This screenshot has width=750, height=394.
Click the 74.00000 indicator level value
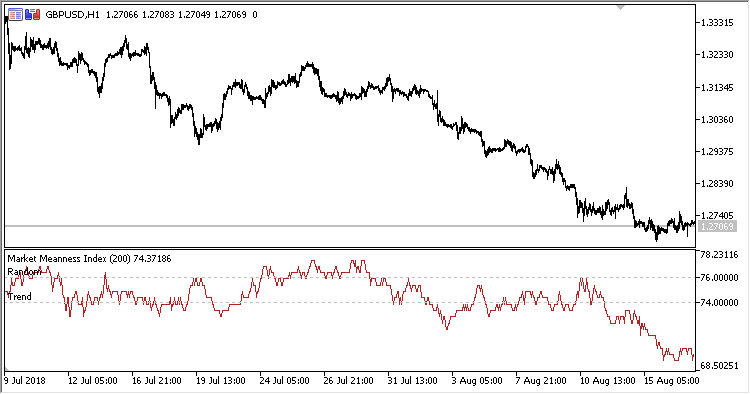[x=719, y=303]
